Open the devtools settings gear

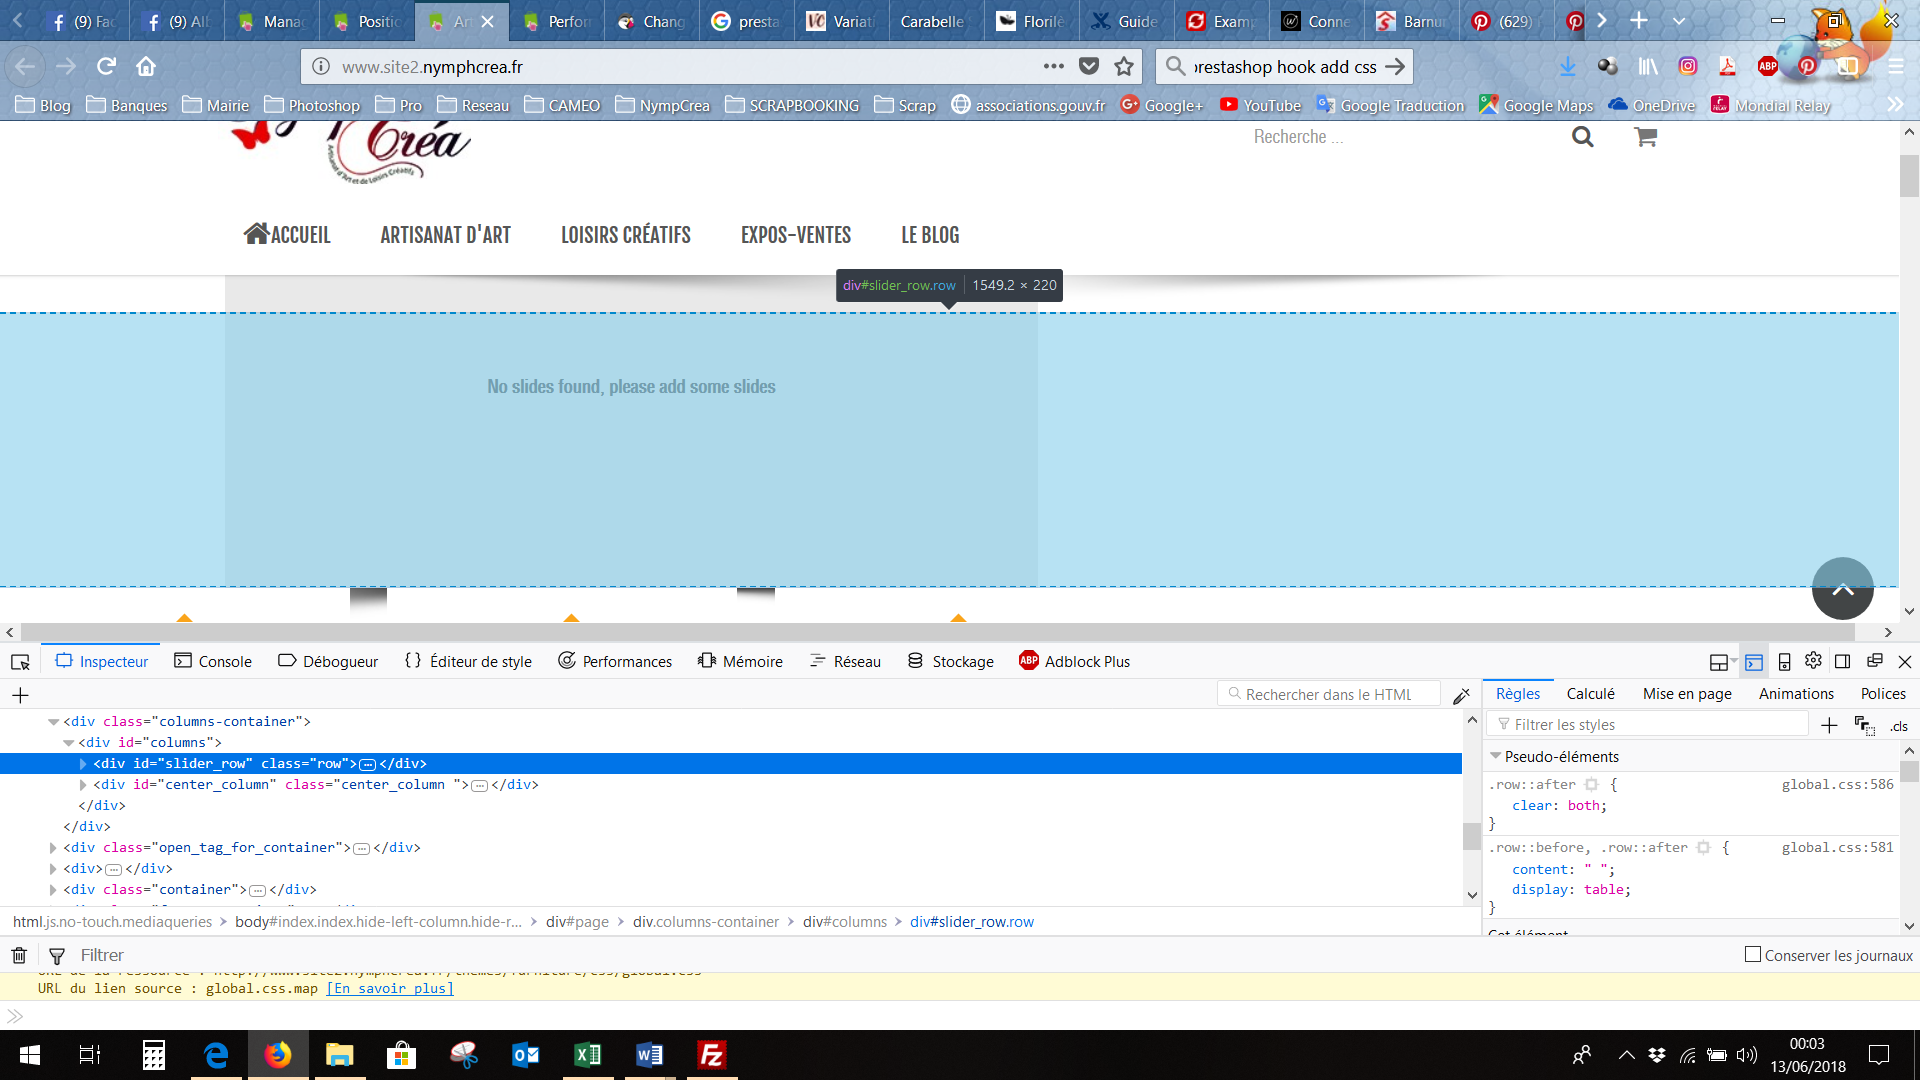[x=1813, y=661]
